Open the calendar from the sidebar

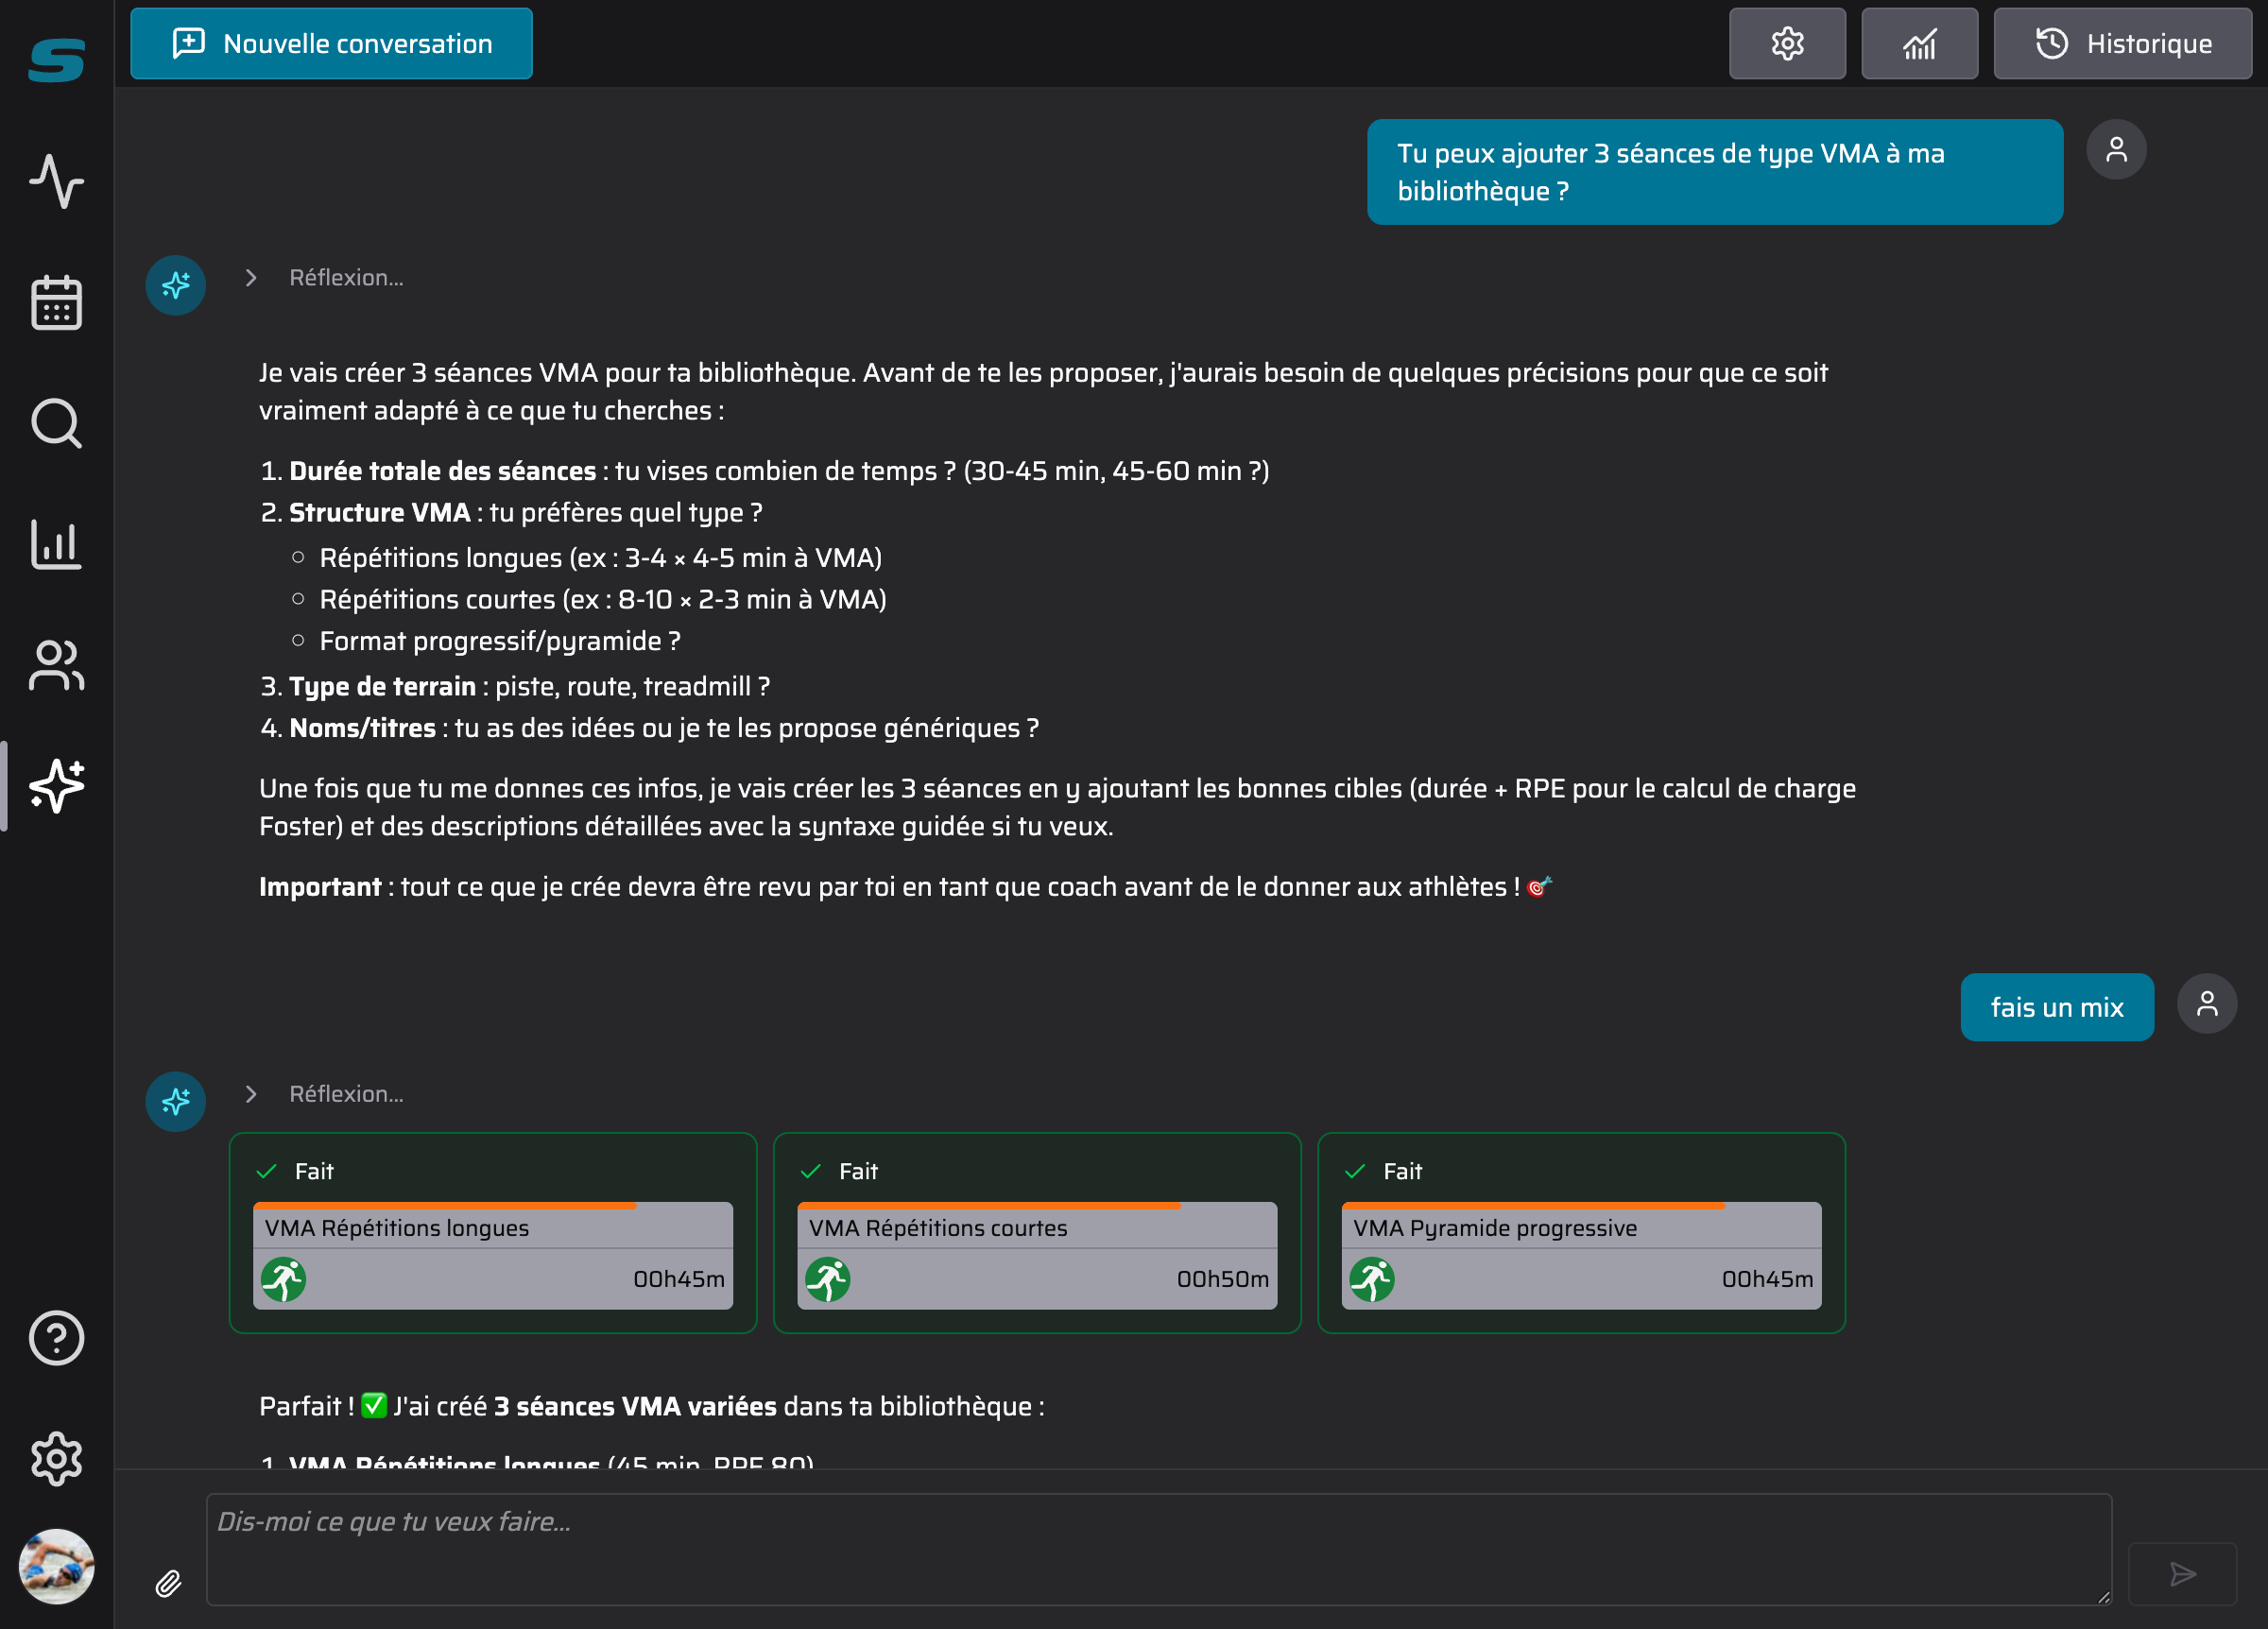click(x=56, y=302)
